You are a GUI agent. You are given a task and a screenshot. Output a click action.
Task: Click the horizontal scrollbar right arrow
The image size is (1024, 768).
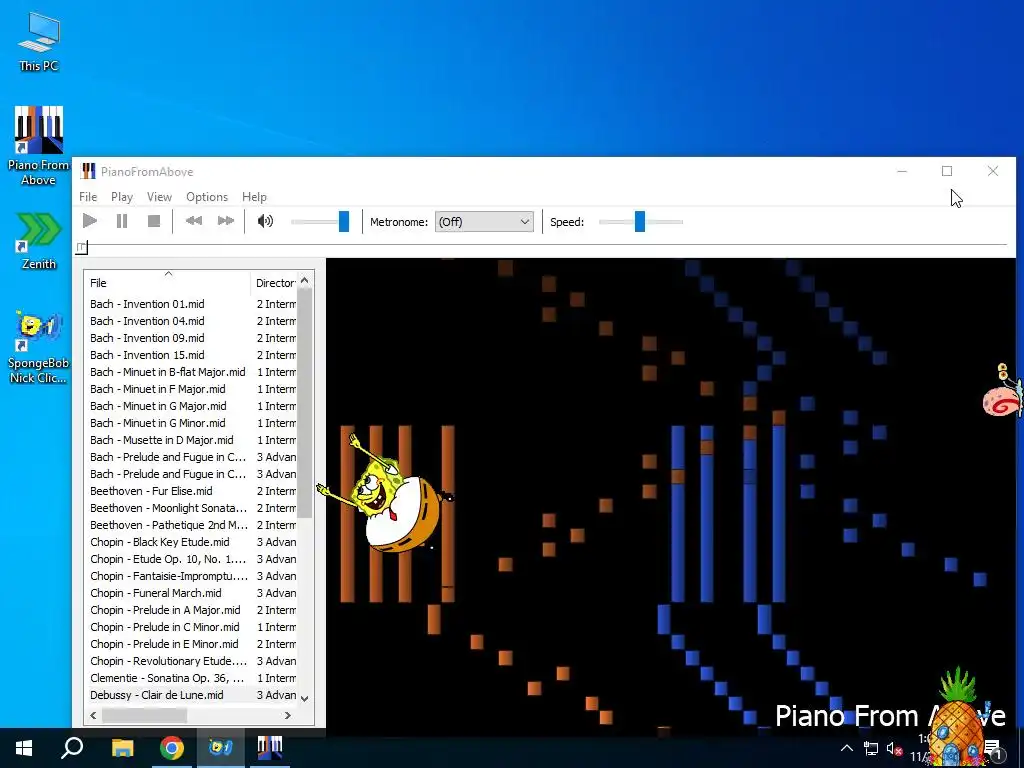[288, 715]
